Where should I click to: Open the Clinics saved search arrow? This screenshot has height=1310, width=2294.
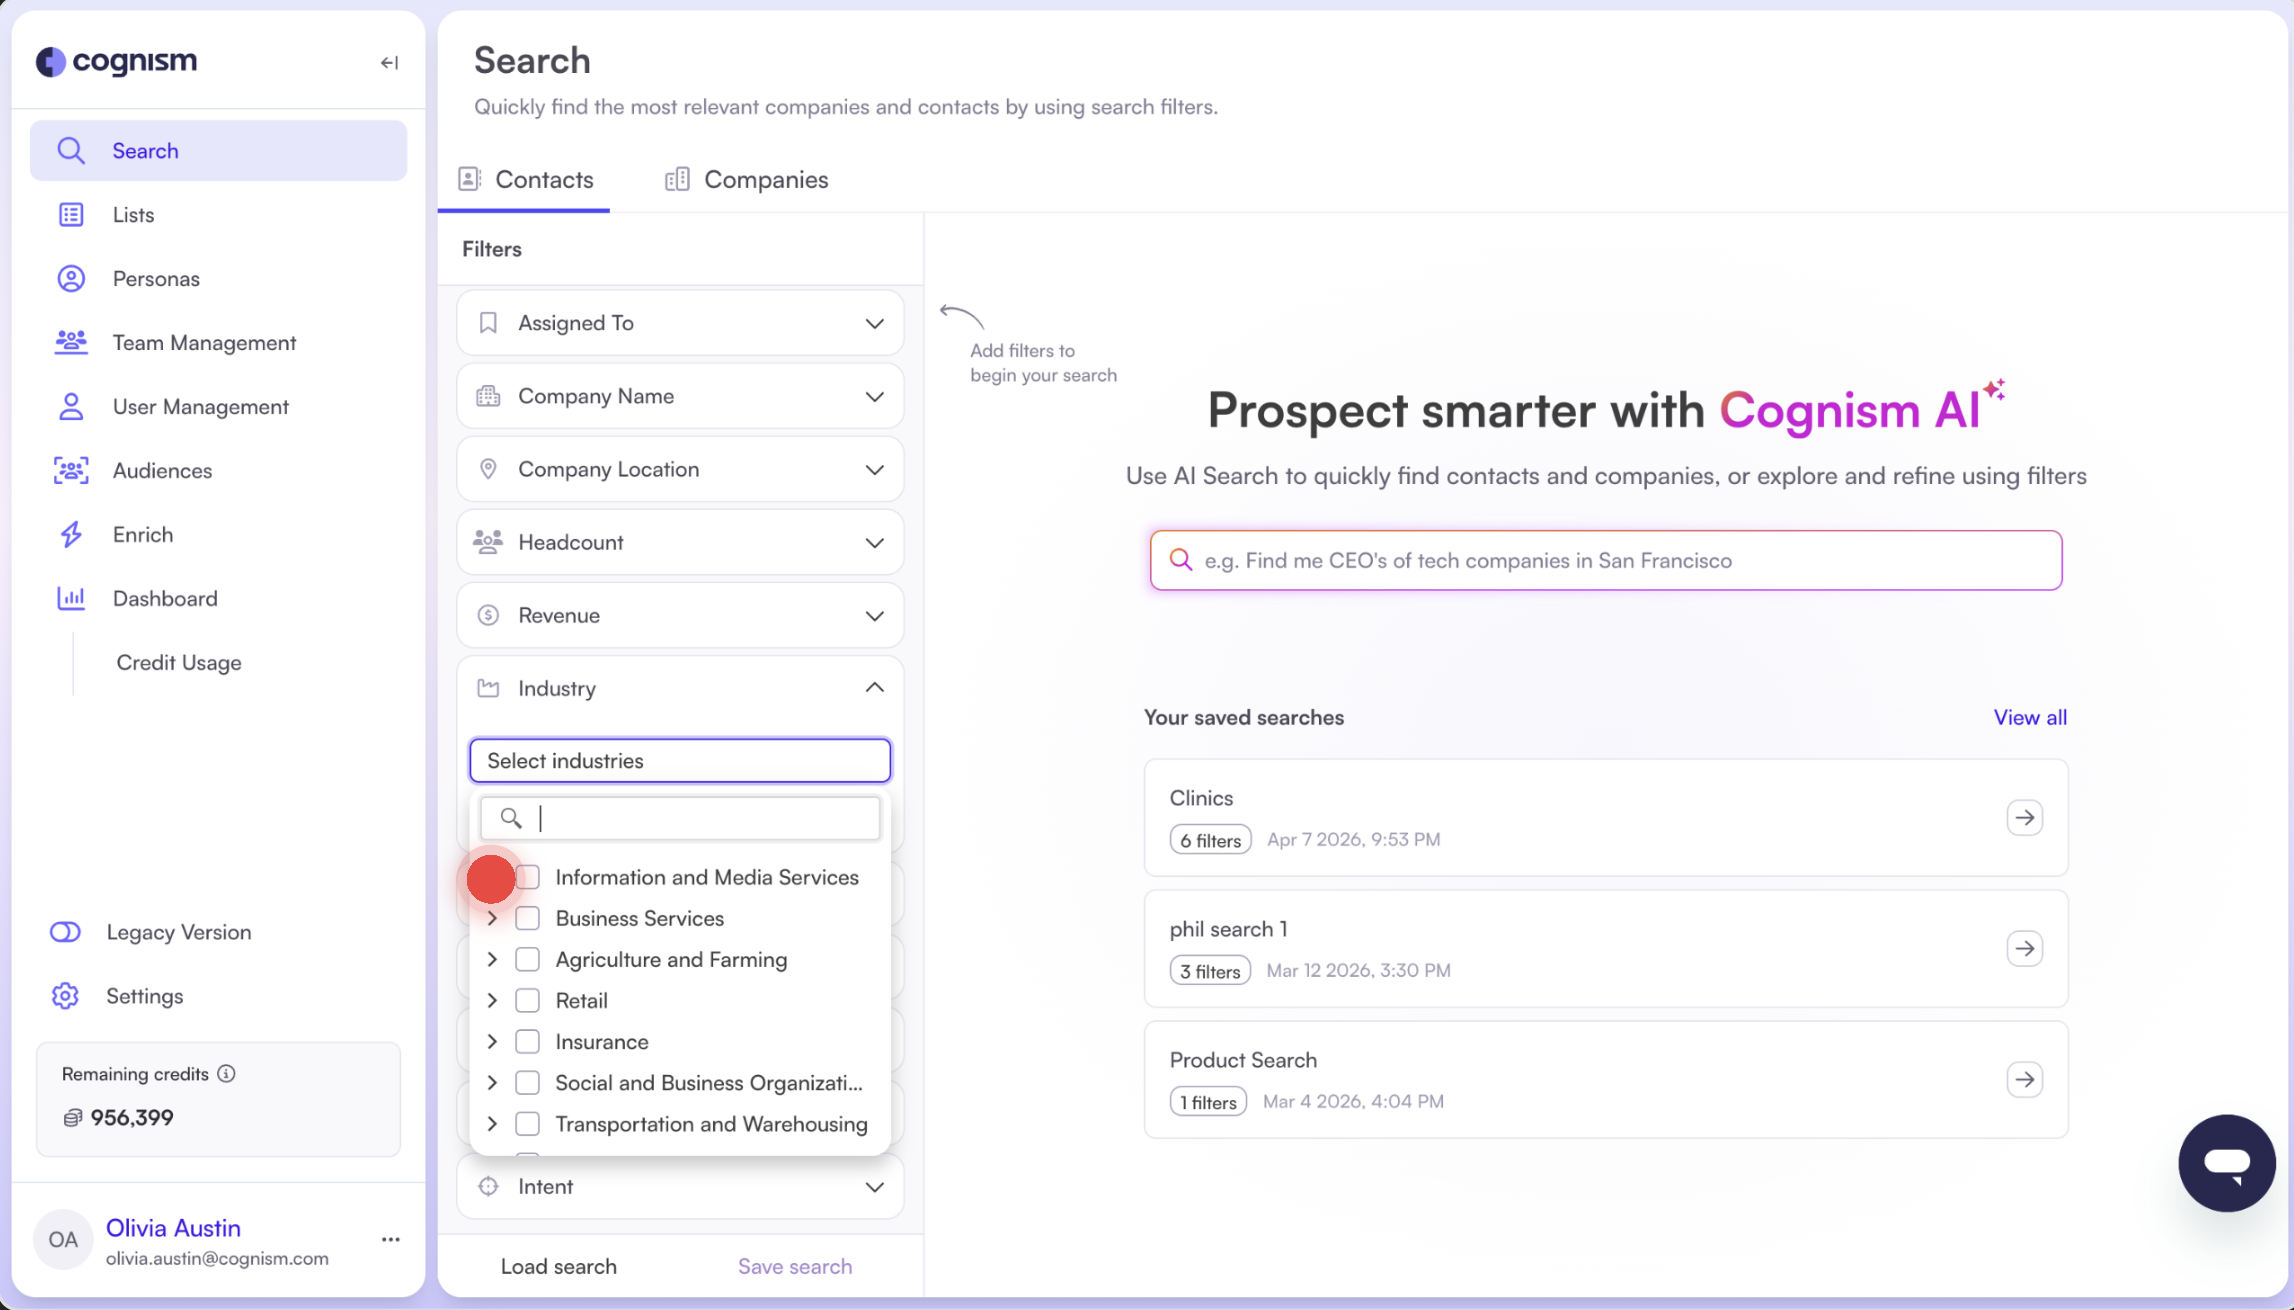[2024, 818]
